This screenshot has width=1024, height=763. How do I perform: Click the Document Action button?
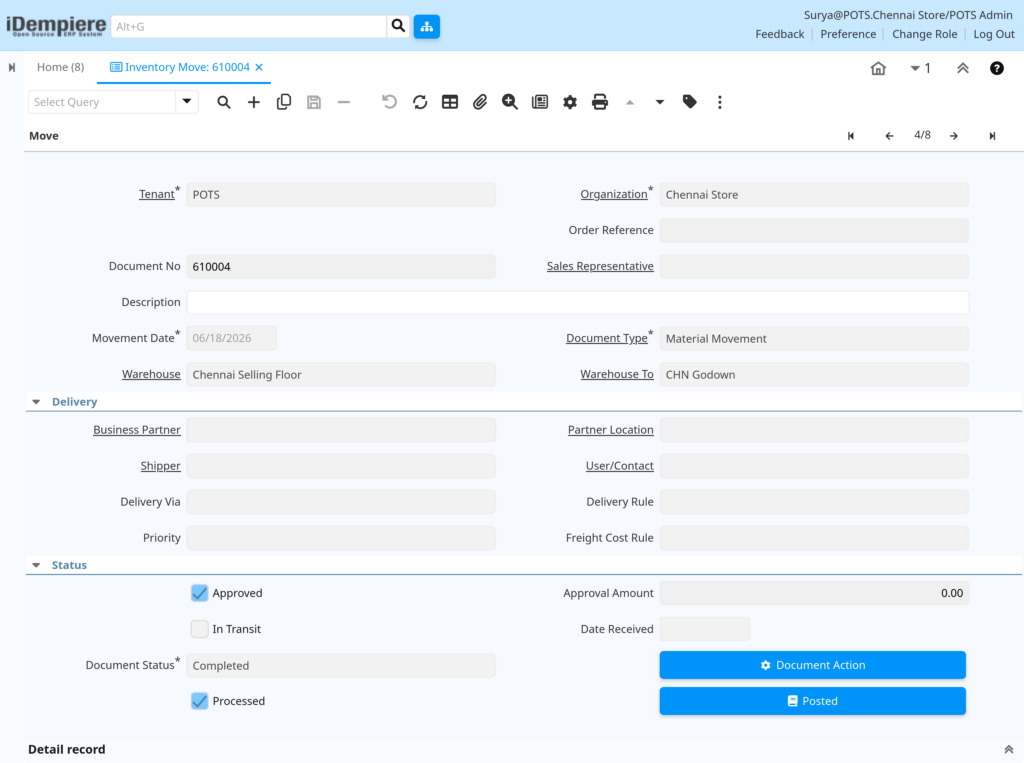click(812, 665)
